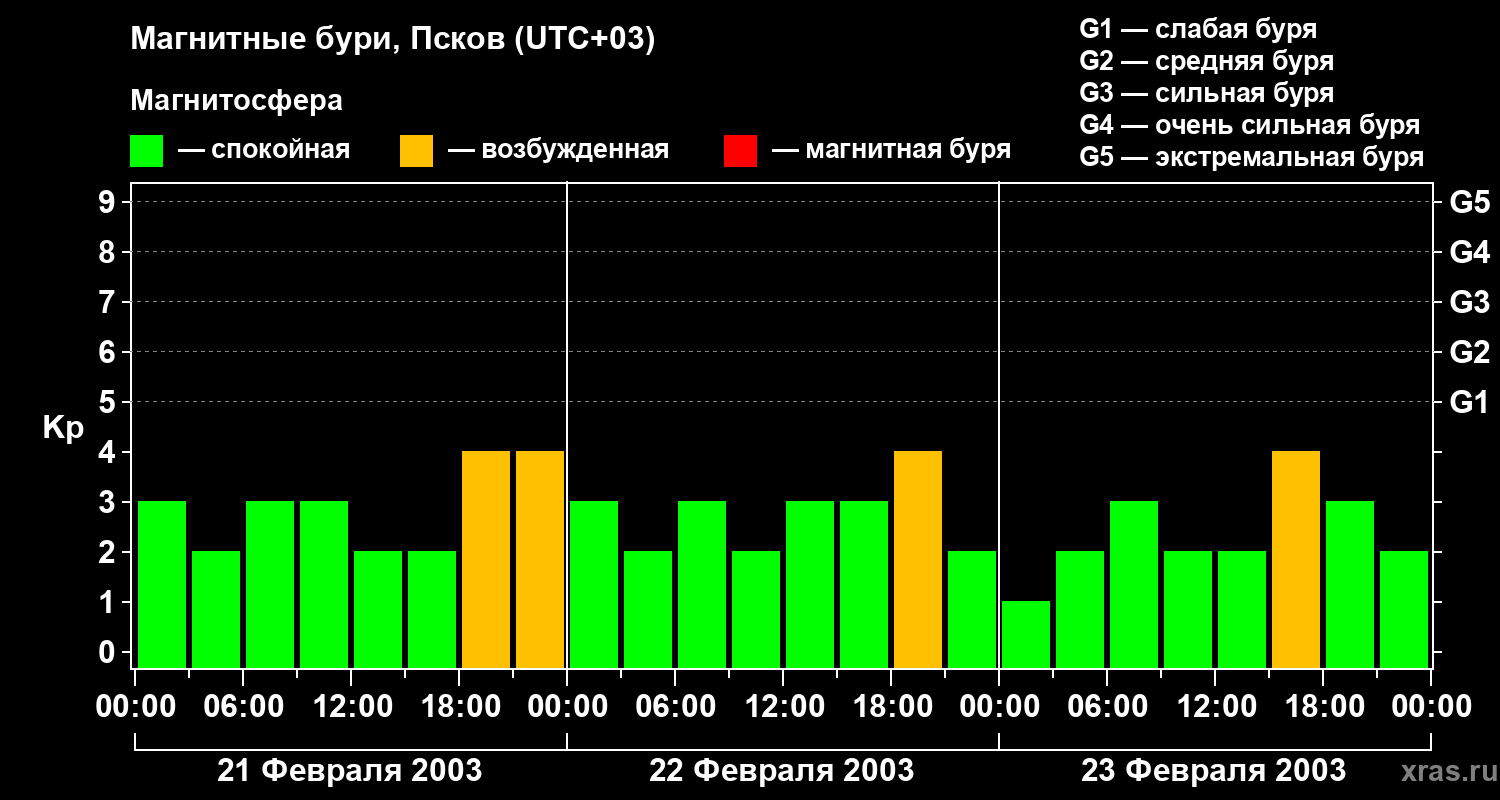This screenshot has height=800, width=1500.
Task: Click the first green bar on 21 February
Action: point(162,584)
